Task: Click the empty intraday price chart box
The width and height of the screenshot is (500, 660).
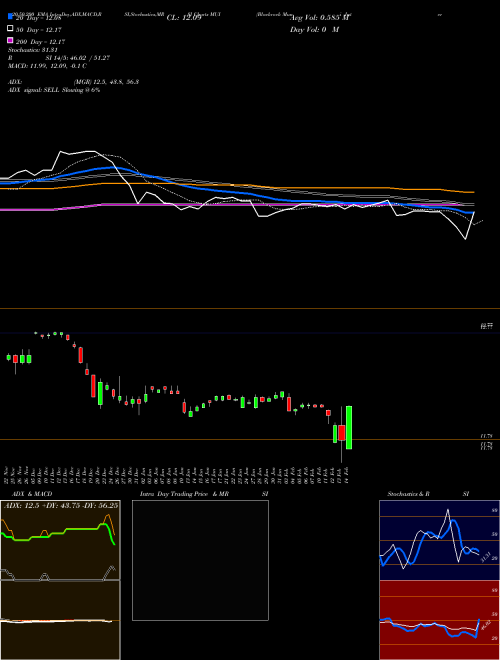Action: pos(200,560)
